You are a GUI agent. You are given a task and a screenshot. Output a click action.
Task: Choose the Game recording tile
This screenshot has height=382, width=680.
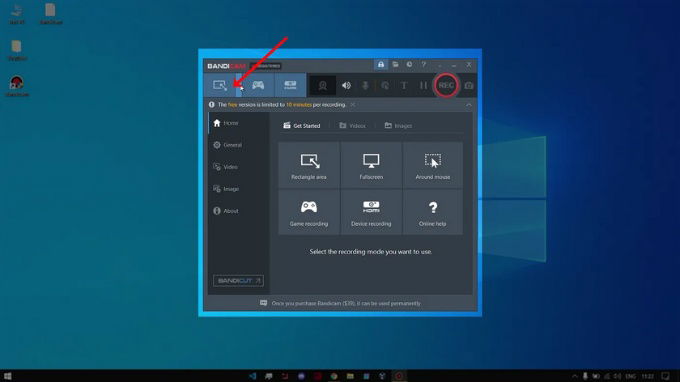click(309, 212)
